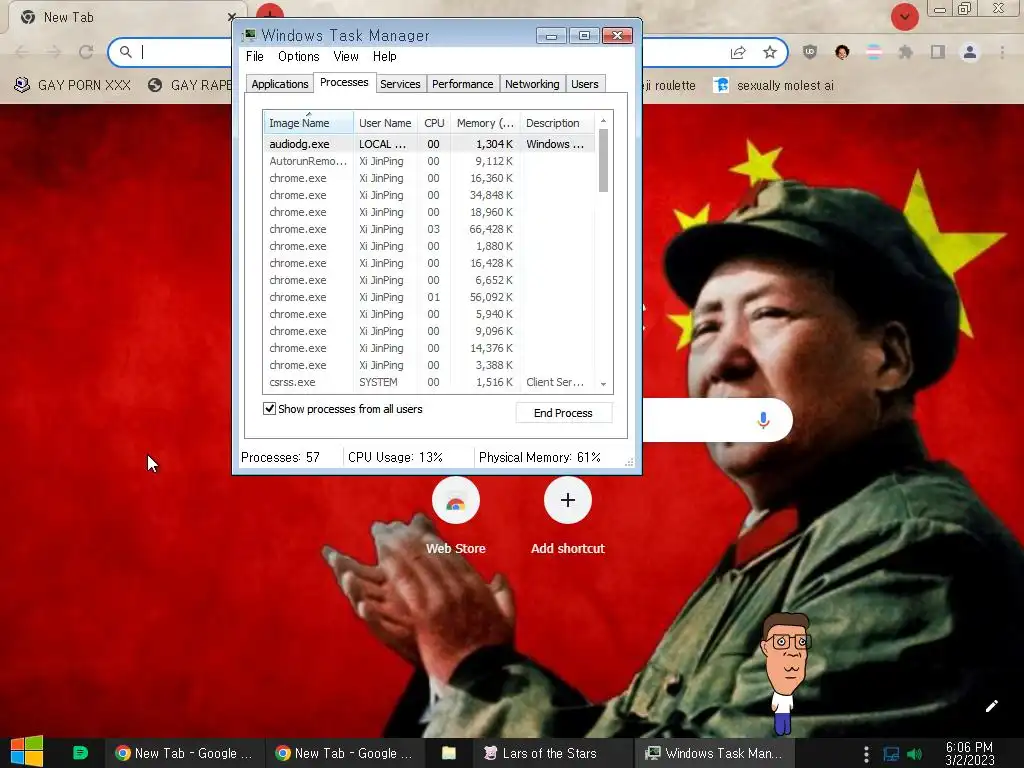Bookmark this tab with the star icon
This screenshot has height=768, width=1024.
770,52
